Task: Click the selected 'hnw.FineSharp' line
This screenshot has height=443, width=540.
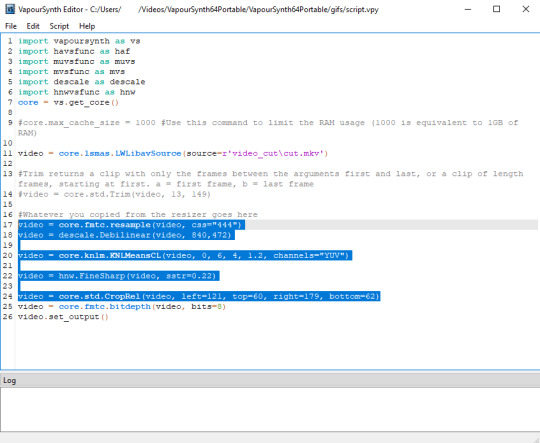Action: (119, 276)
